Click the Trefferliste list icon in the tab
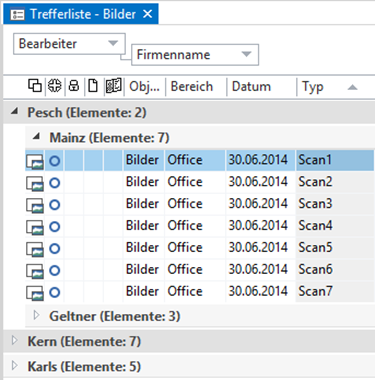 17,14
